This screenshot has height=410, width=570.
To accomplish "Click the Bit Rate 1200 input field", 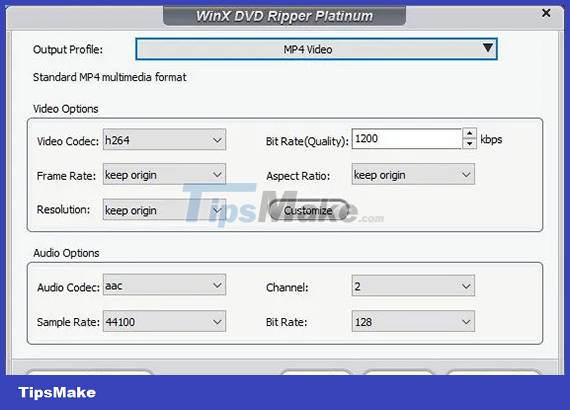I will [x=406, y=139].
